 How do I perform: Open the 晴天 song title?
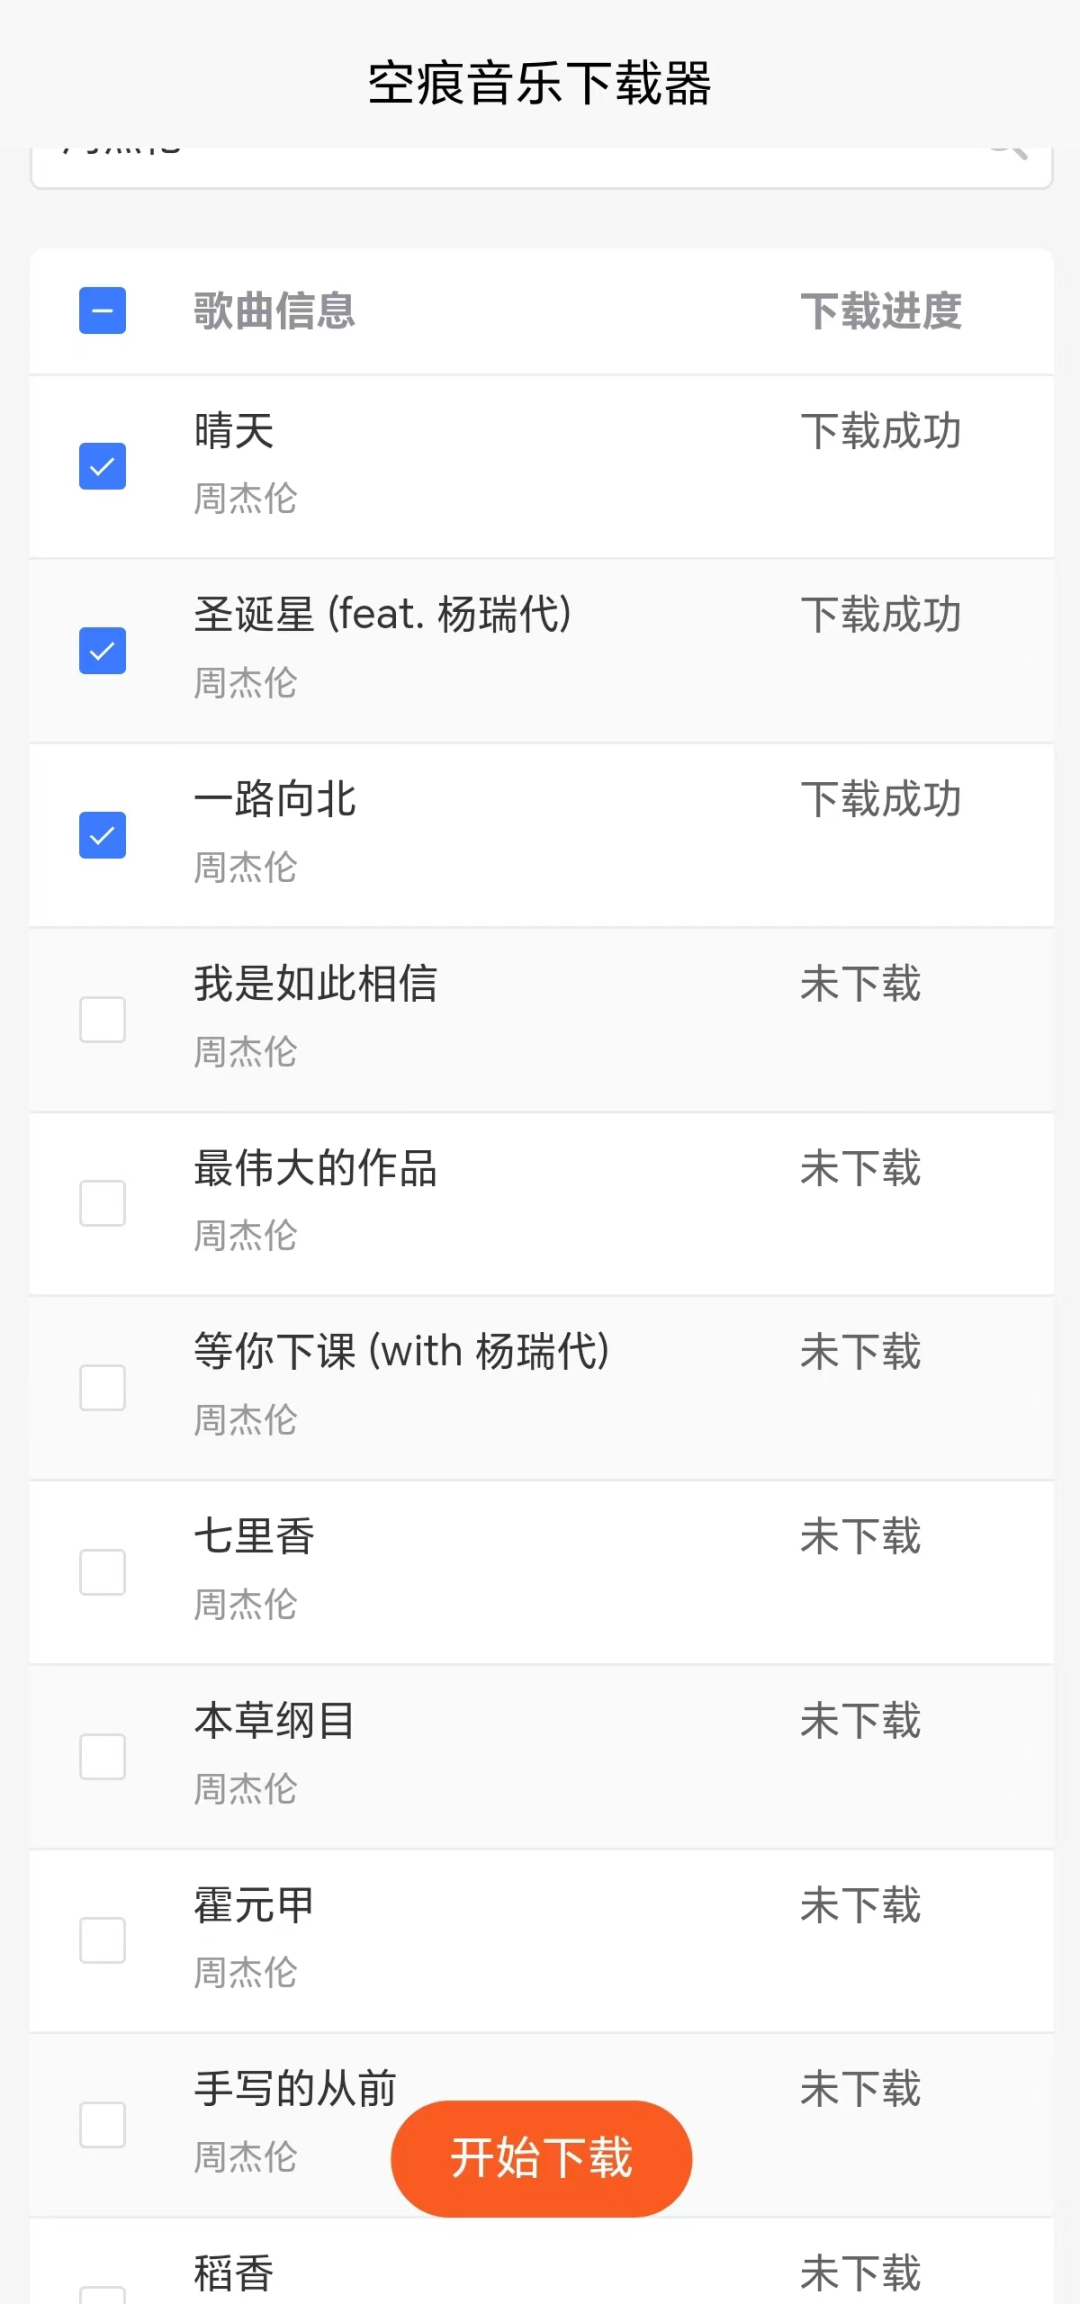coord(234,431)
